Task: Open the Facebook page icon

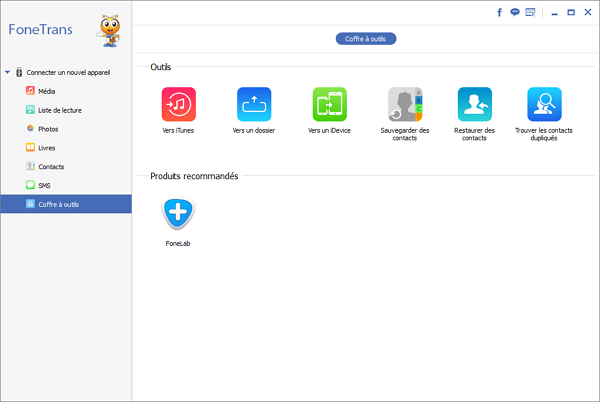Action: 499,13
